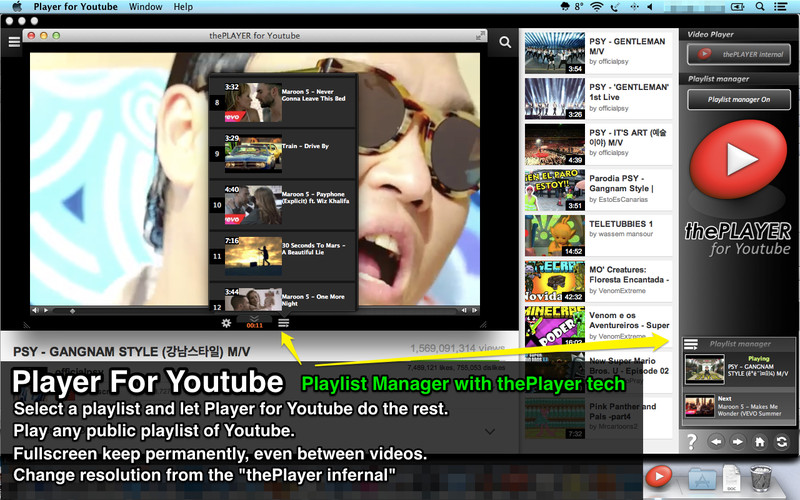
Task: Select Maroon 5 Payphone playlist item
Action: coord(282,204)
